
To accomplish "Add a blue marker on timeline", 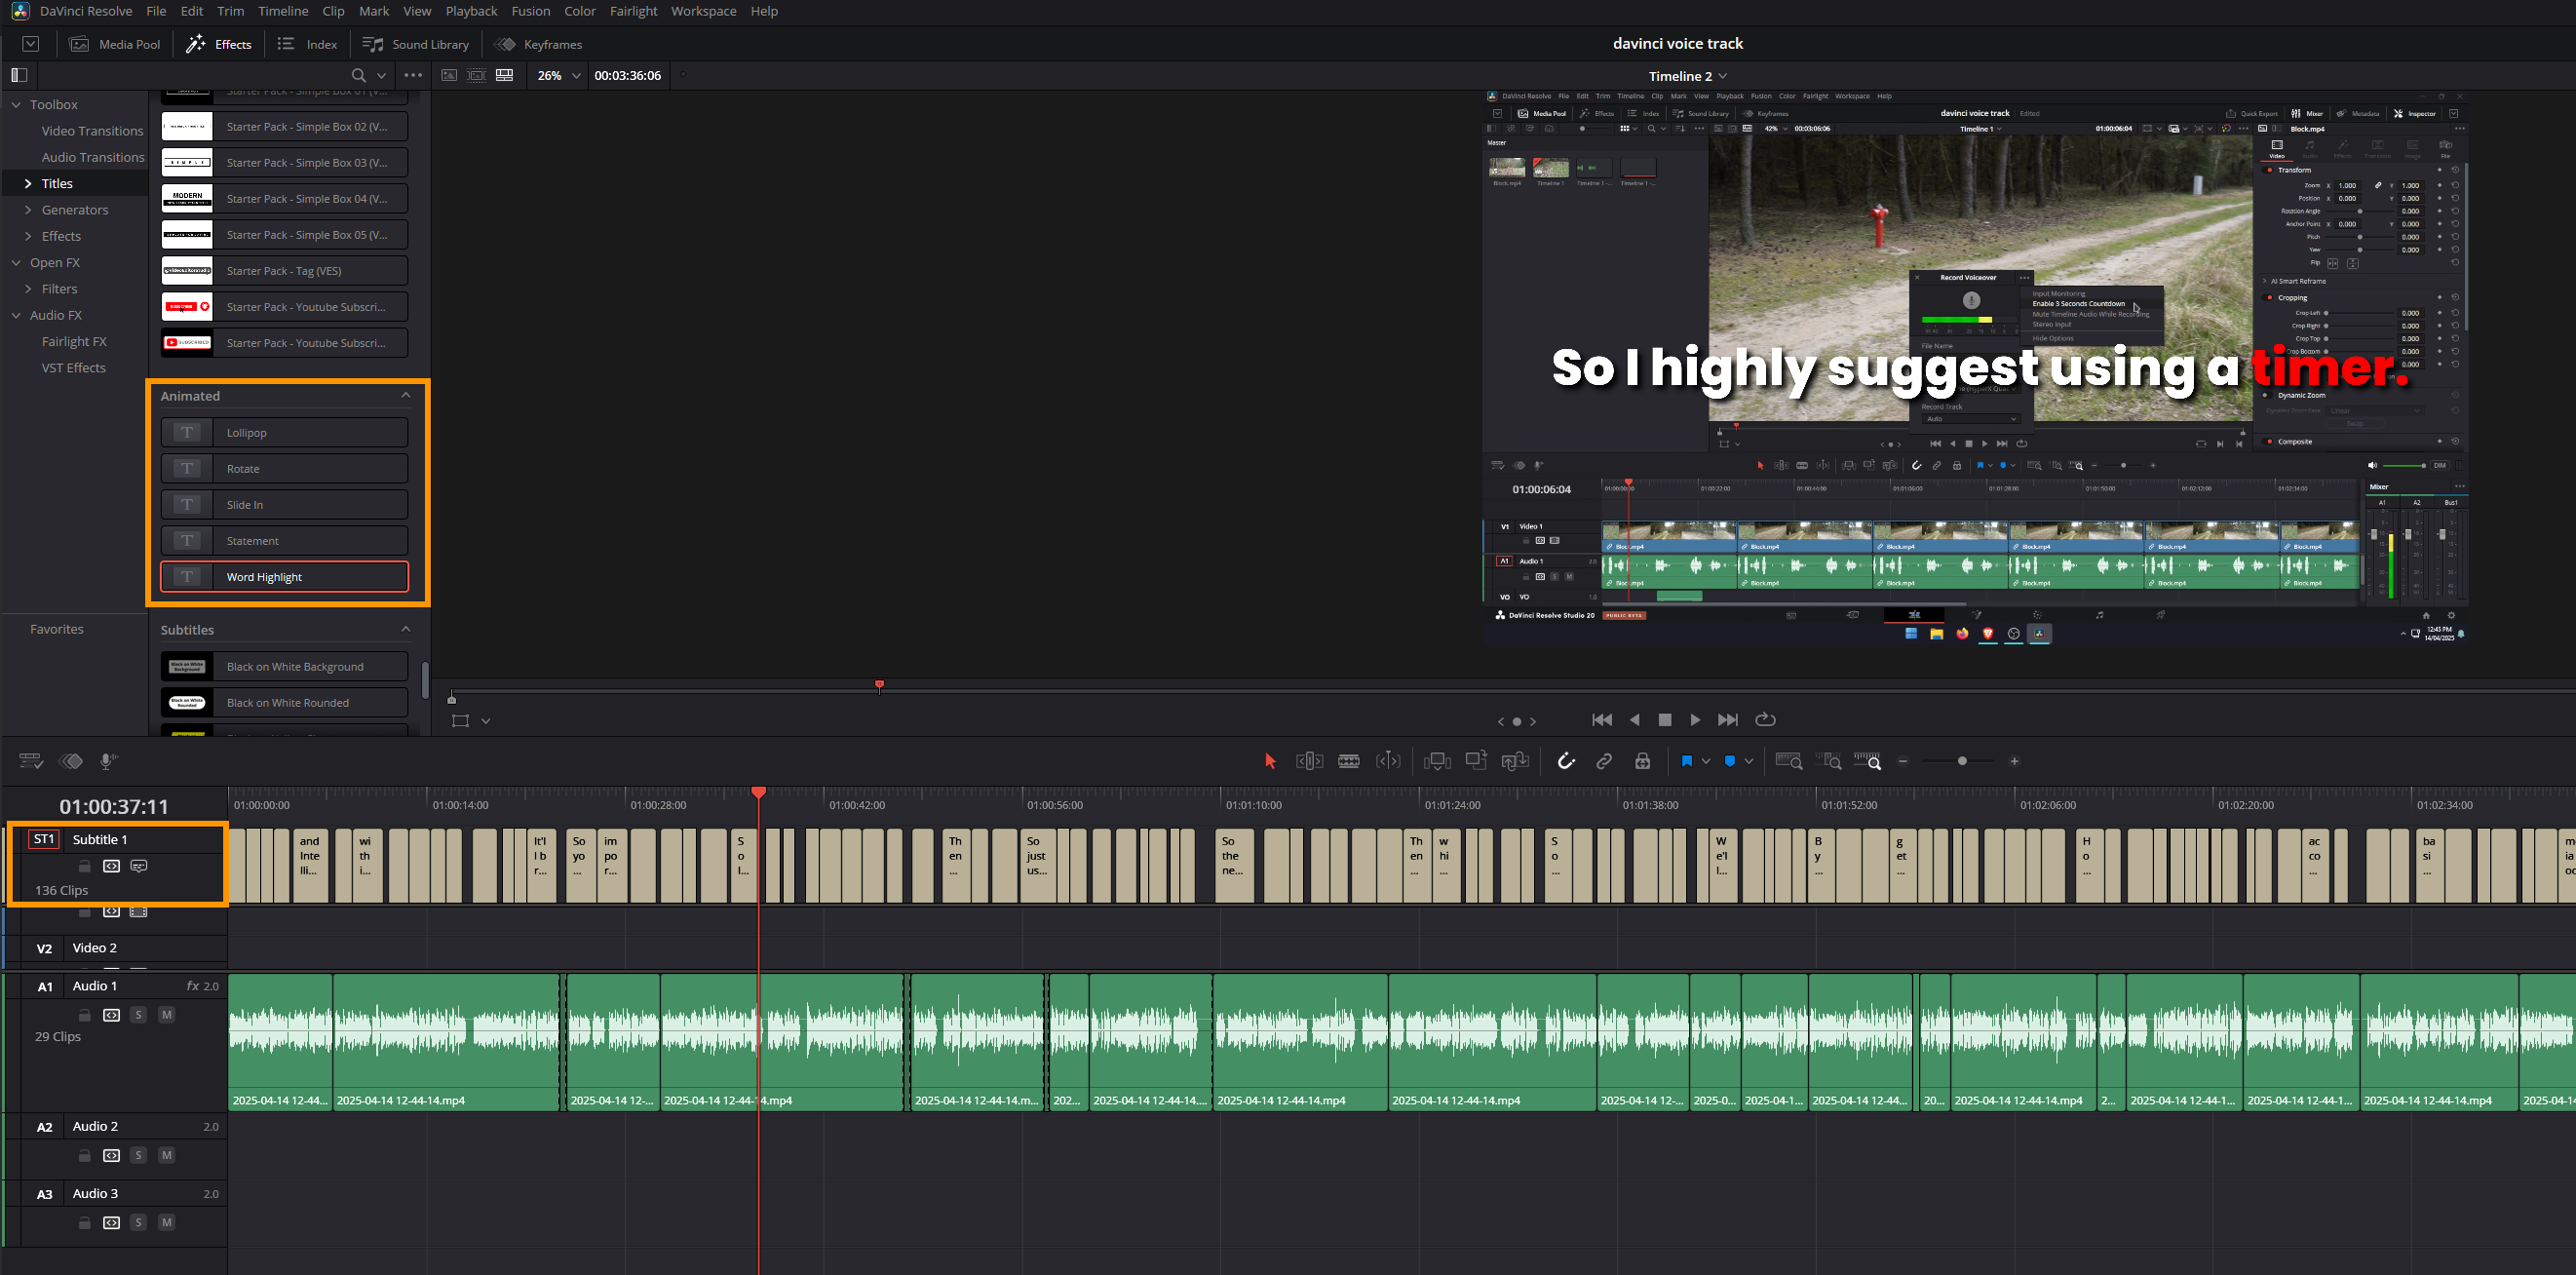I will [x=1730, y=762].
